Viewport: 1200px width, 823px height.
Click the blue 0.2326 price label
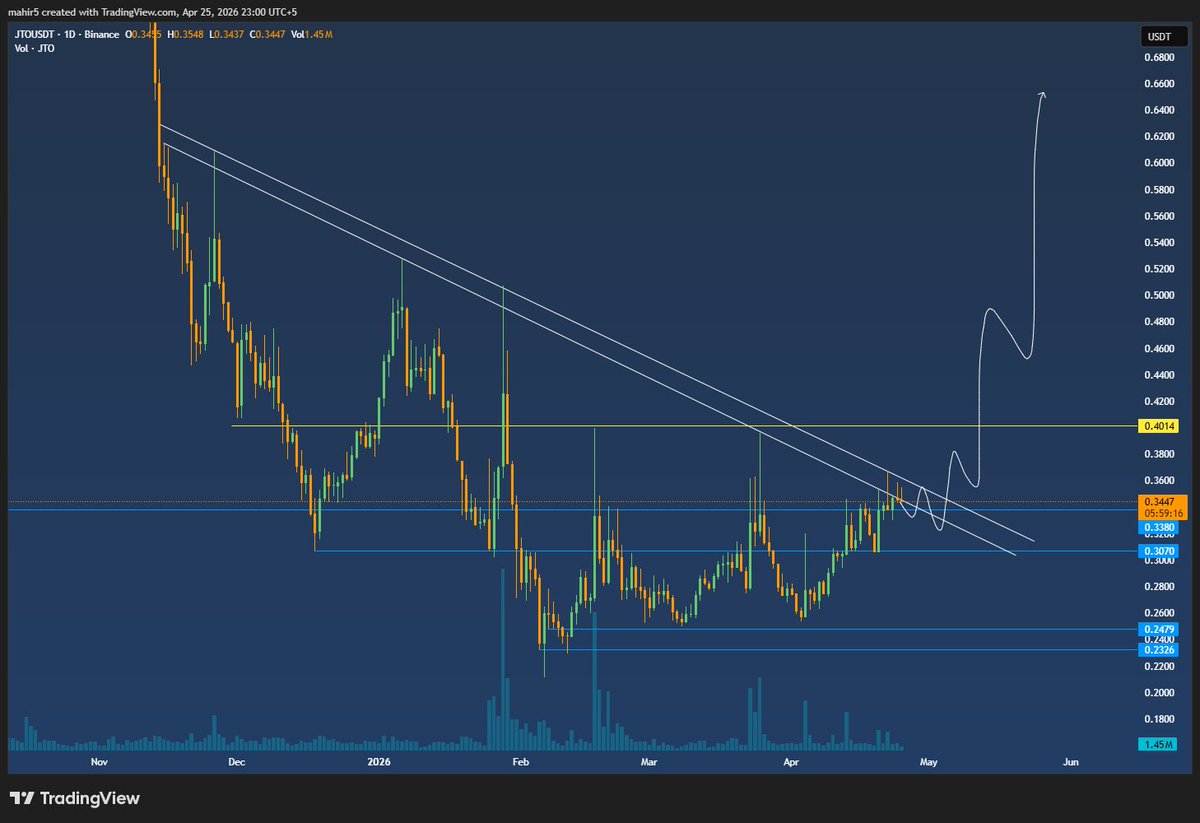point(1159,650)
